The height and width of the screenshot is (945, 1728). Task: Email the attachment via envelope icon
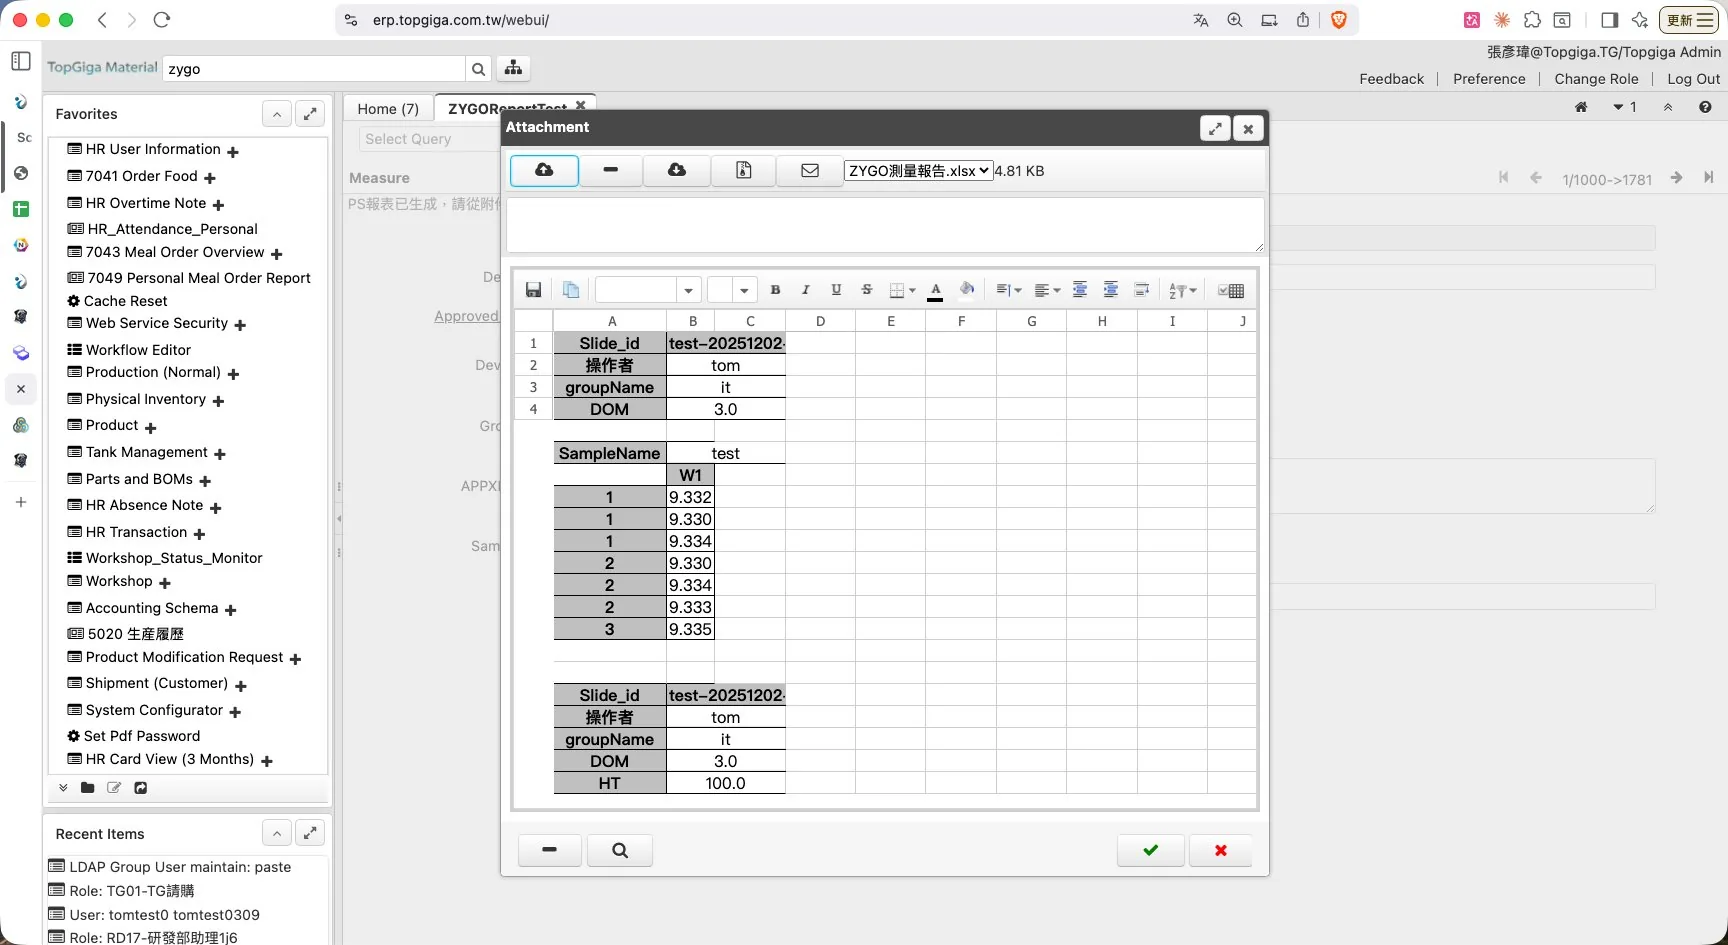(809, 170)
